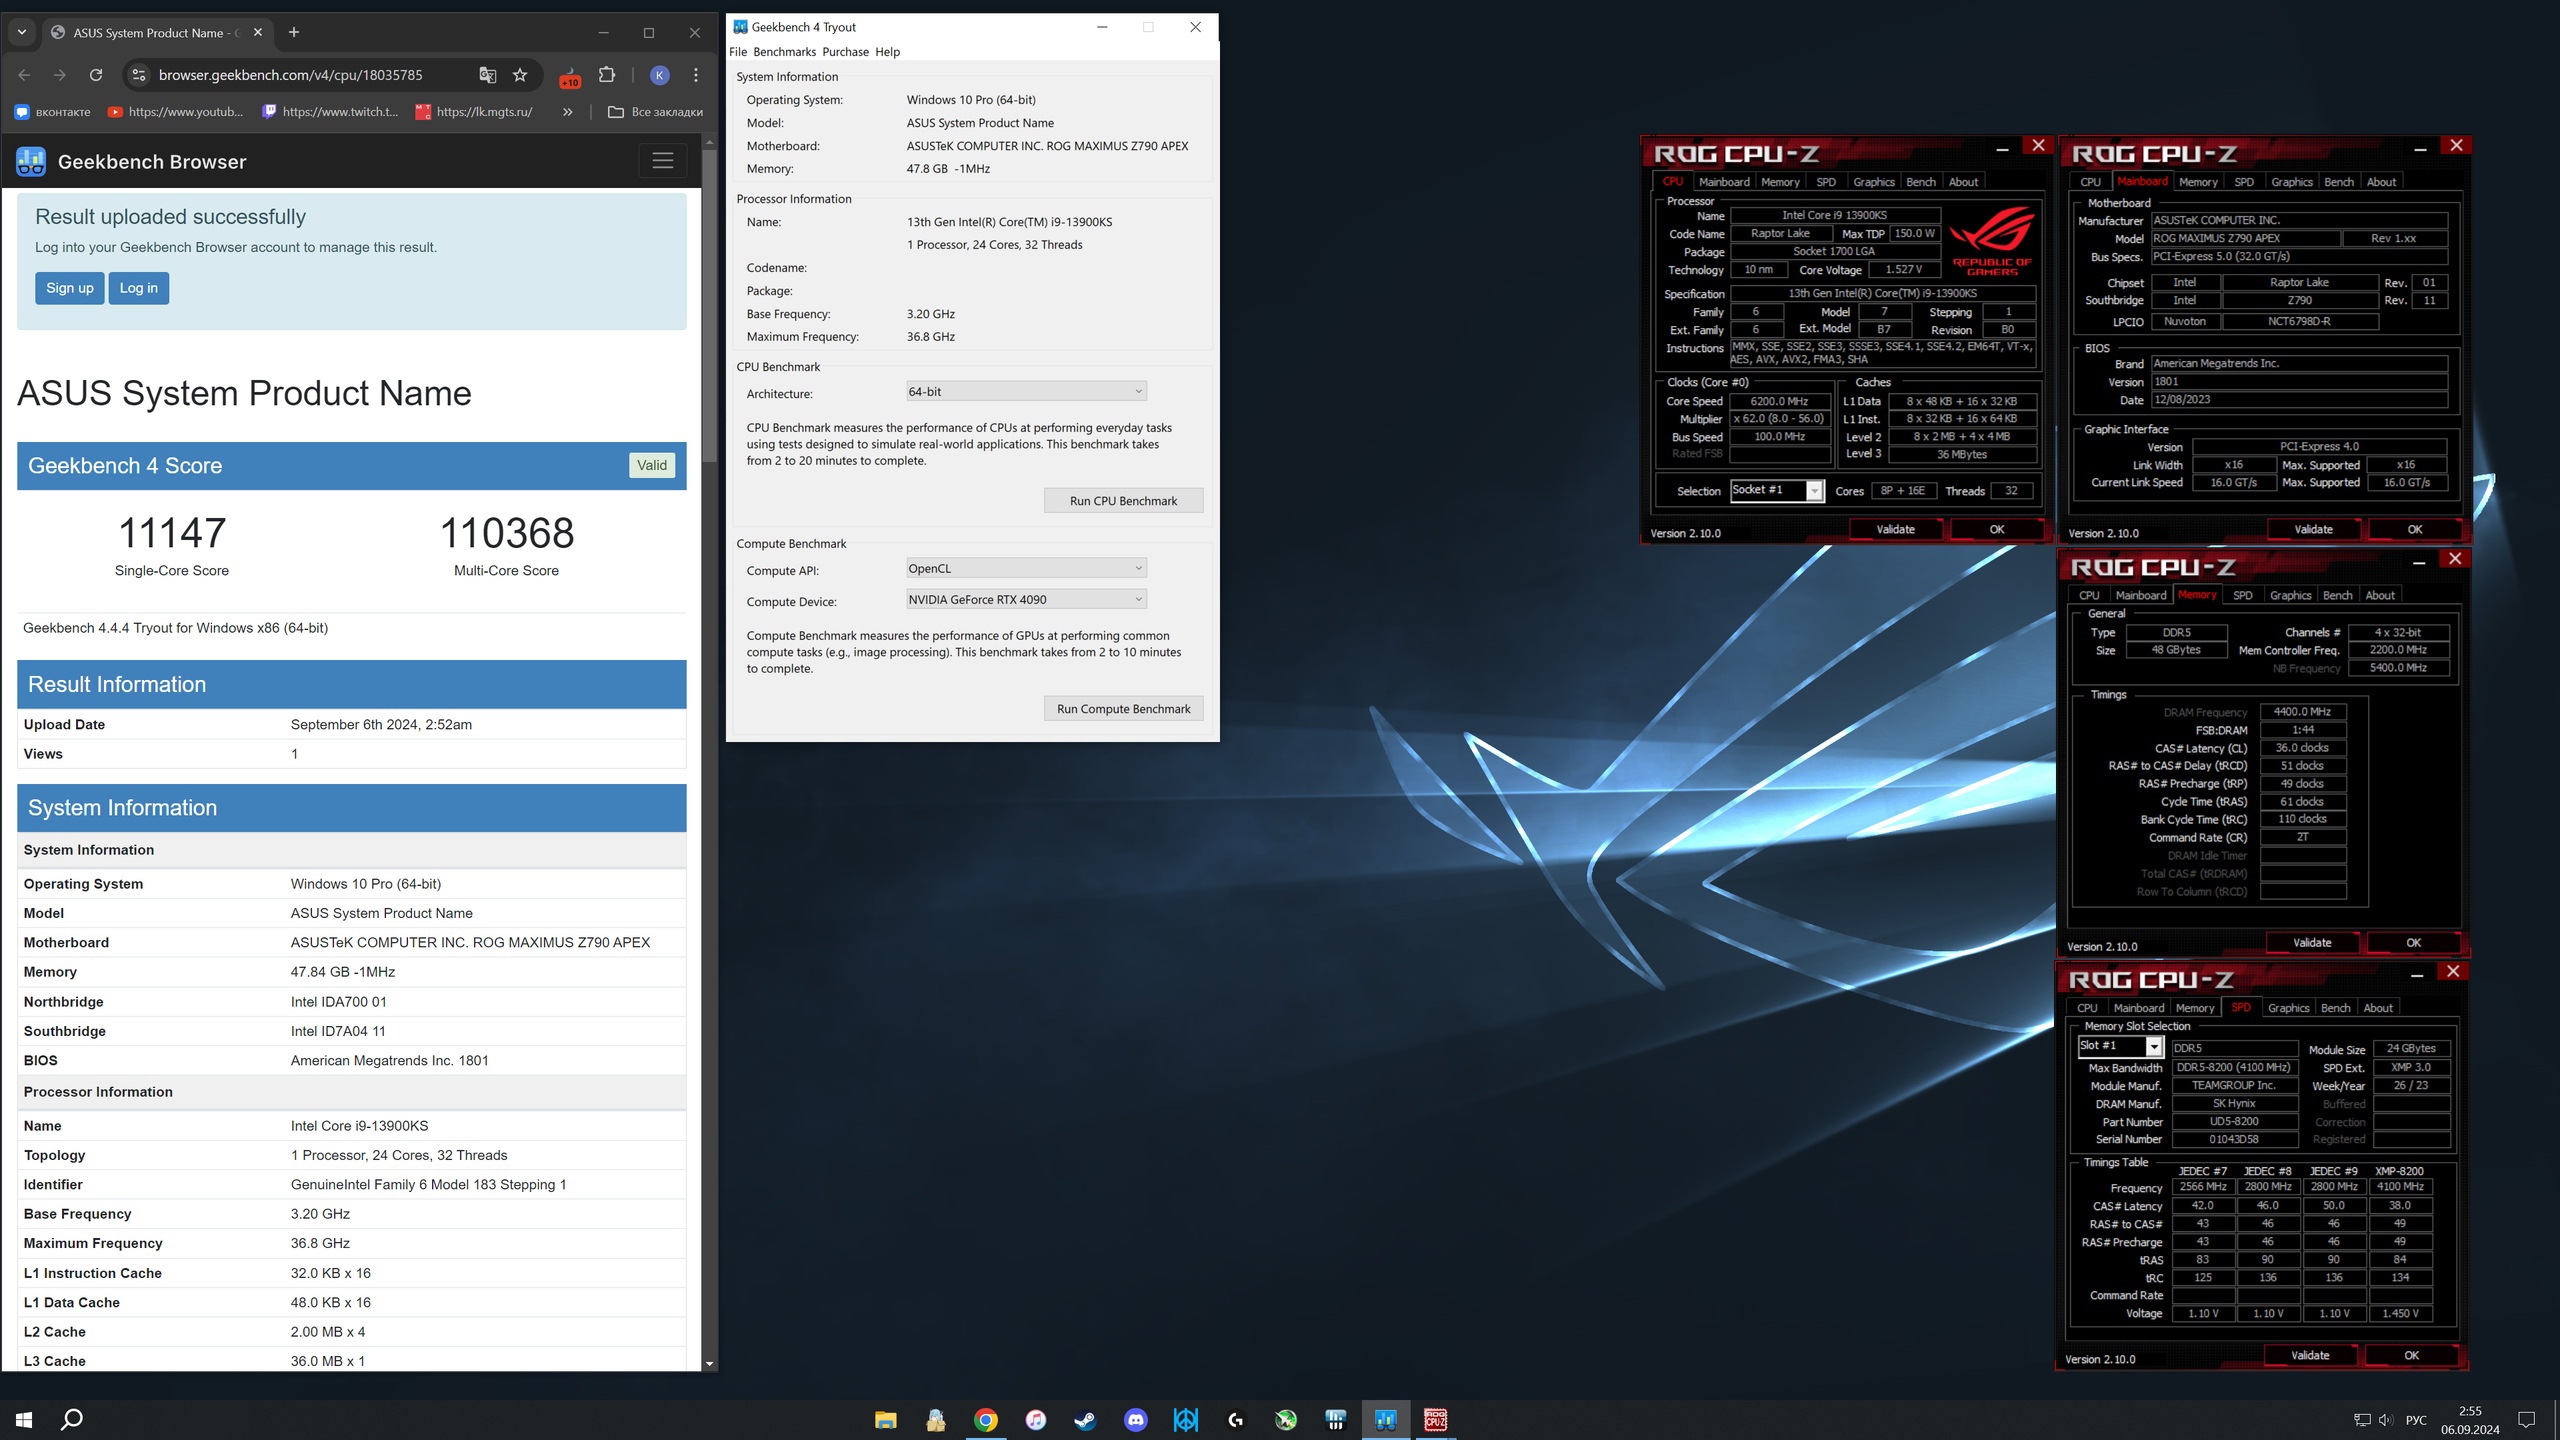
Task: Open the HWiNFO-style monitor icon on taskbar
Action: [1336, 1420]
